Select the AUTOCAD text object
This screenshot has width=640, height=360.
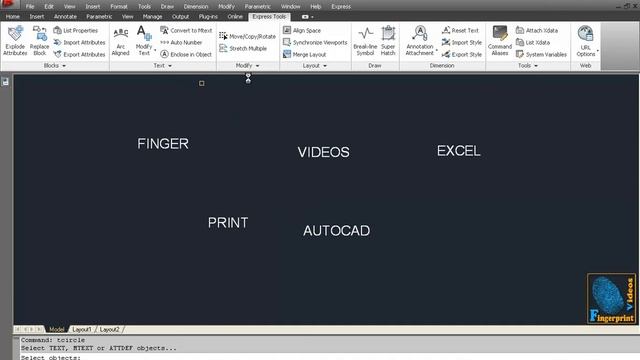click(x=337, y=231)
